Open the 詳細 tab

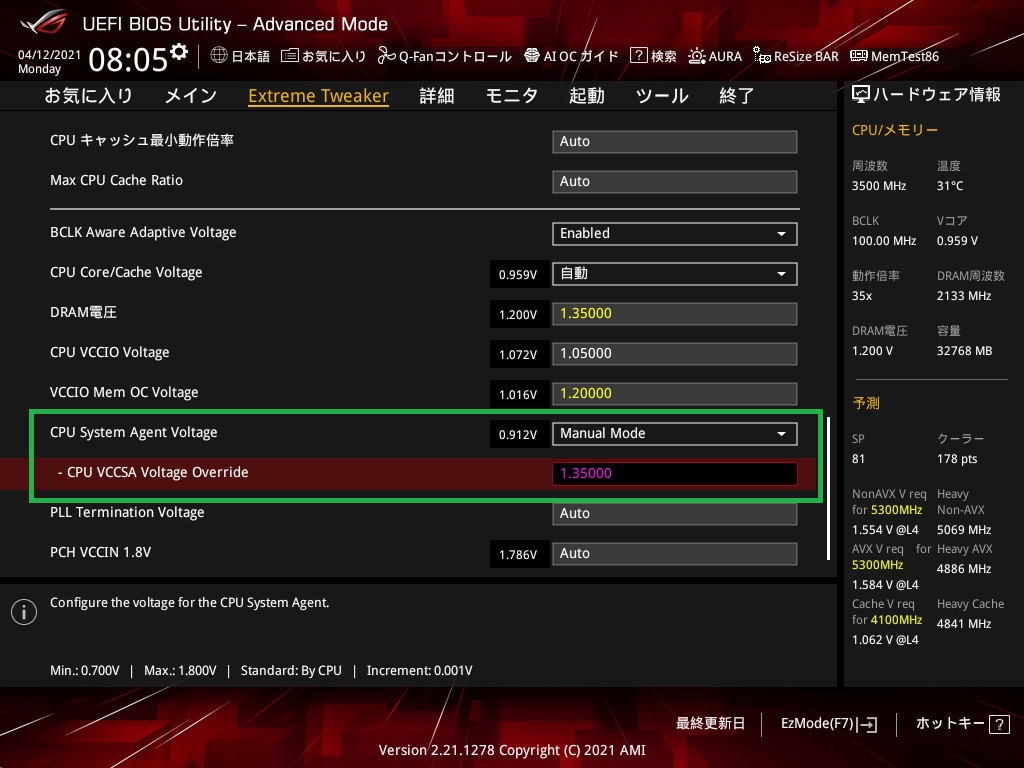tap(437, 96)
